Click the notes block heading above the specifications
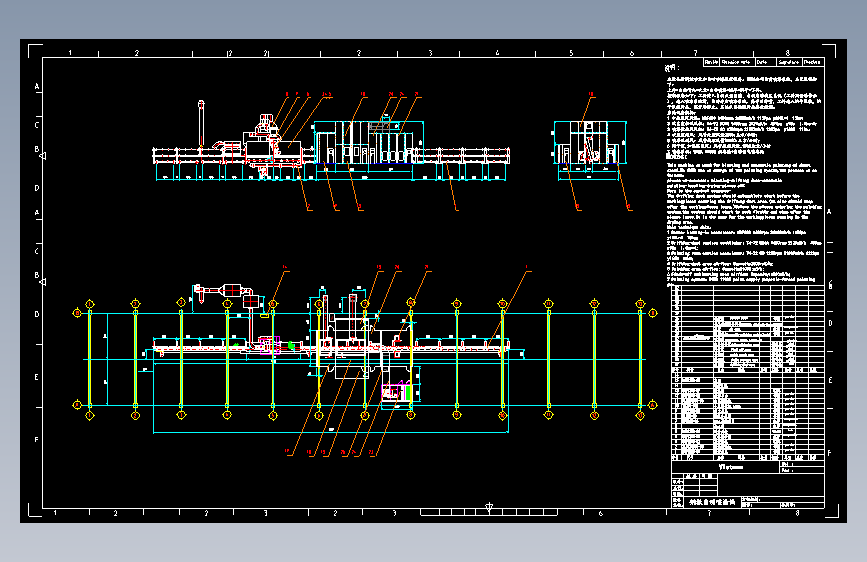Viewport: 867px width, 562px height. [x=672, y=68]
